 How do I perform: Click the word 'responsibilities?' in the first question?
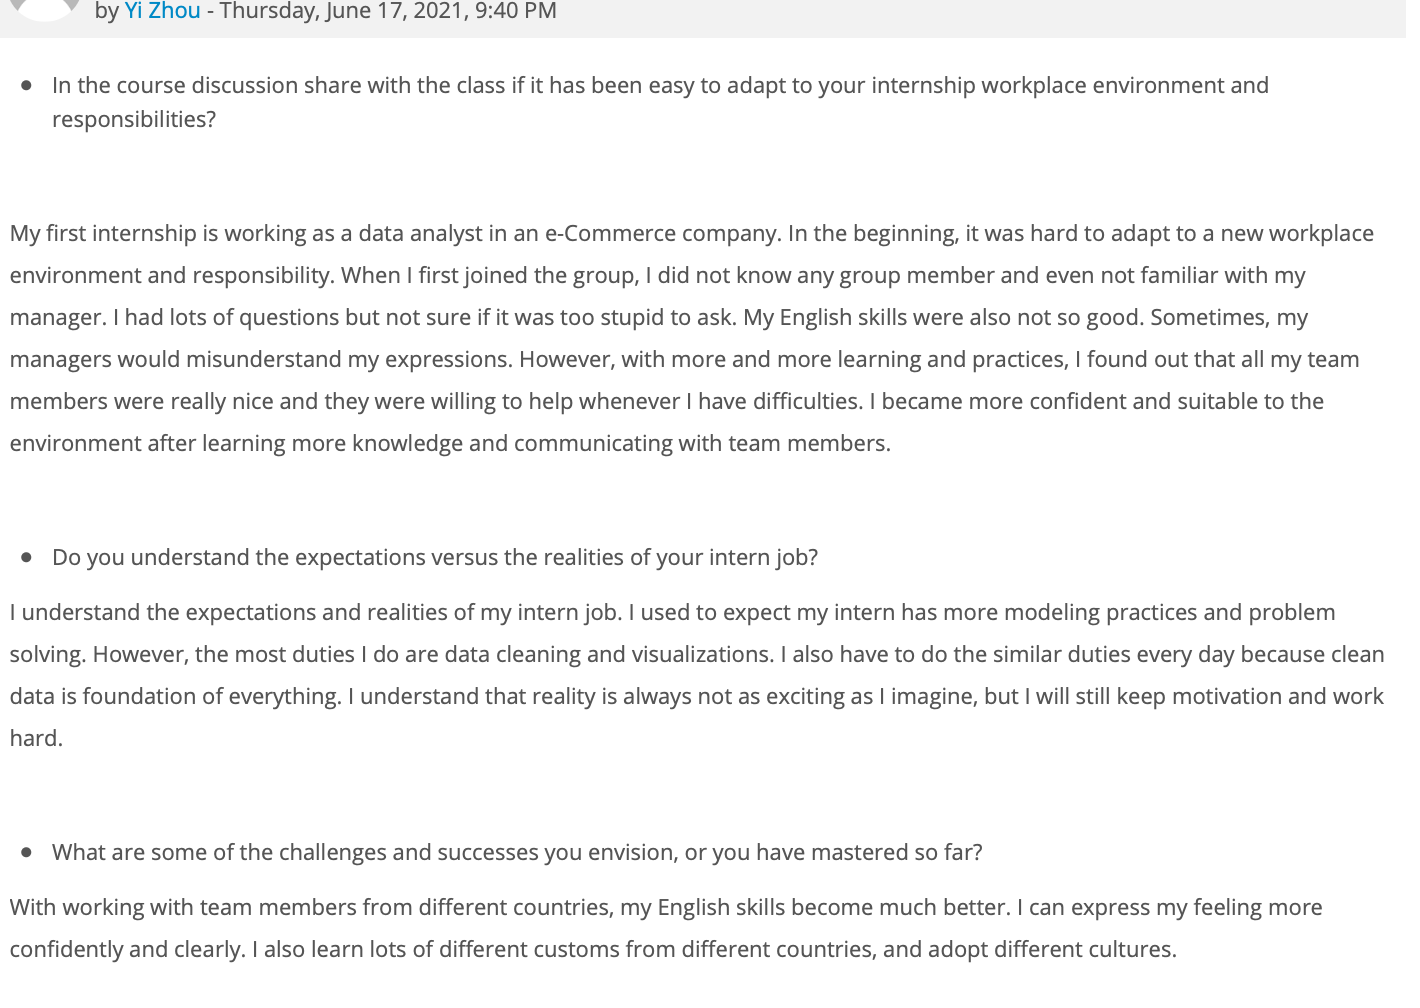pyautogui.click(x=134, y=120)
